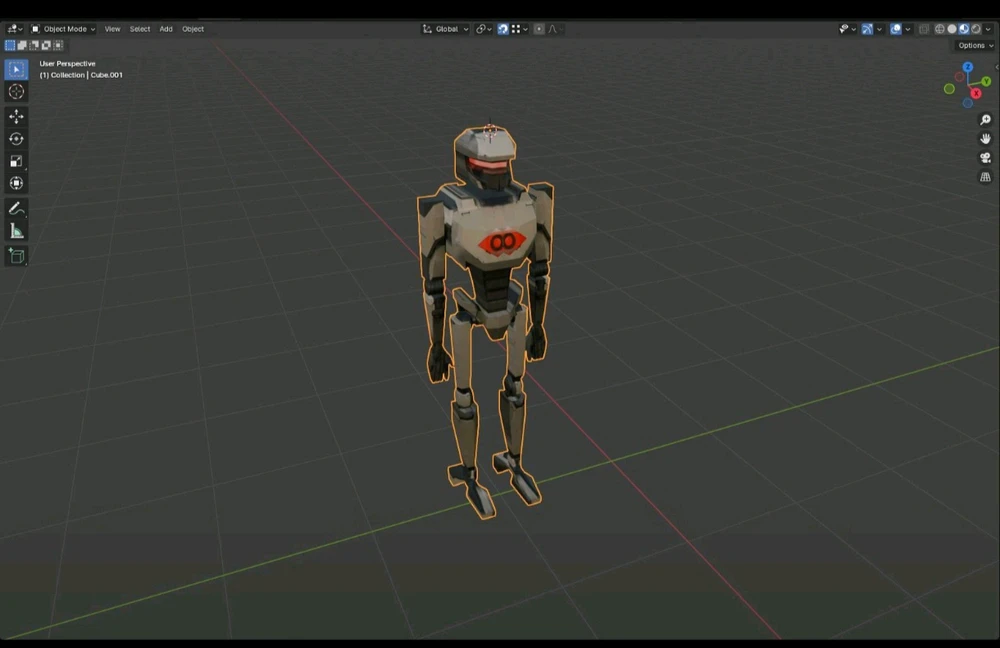
Task: Activate the 3D Cursor tool
Action: point(16,92)
